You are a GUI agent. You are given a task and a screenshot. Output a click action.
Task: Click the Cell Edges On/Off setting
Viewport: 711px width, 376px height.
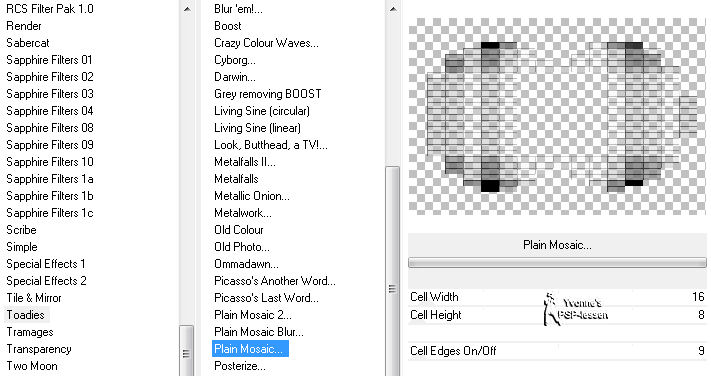point(557,351)
